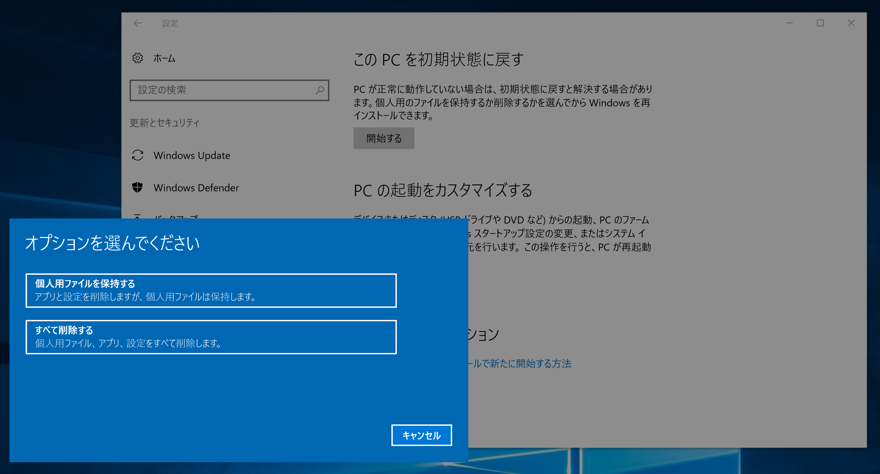The image size is (880, 474).
Task: Choose the すべて削除する option
Action: pos(211,337)
